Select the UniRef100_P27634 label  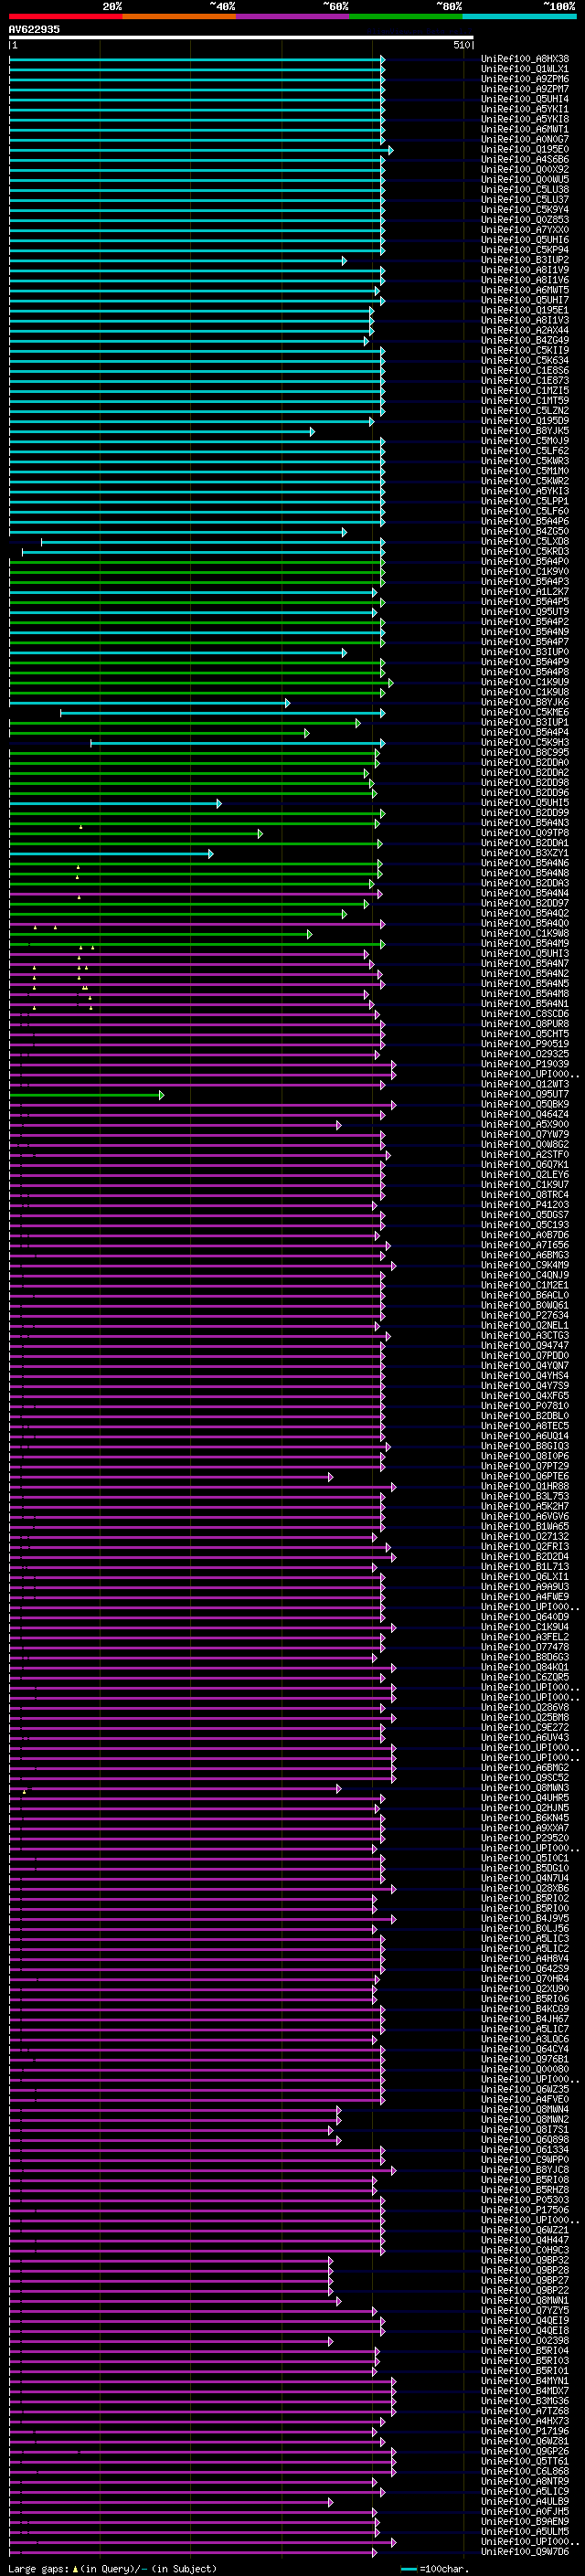(x=525, y=1316)
